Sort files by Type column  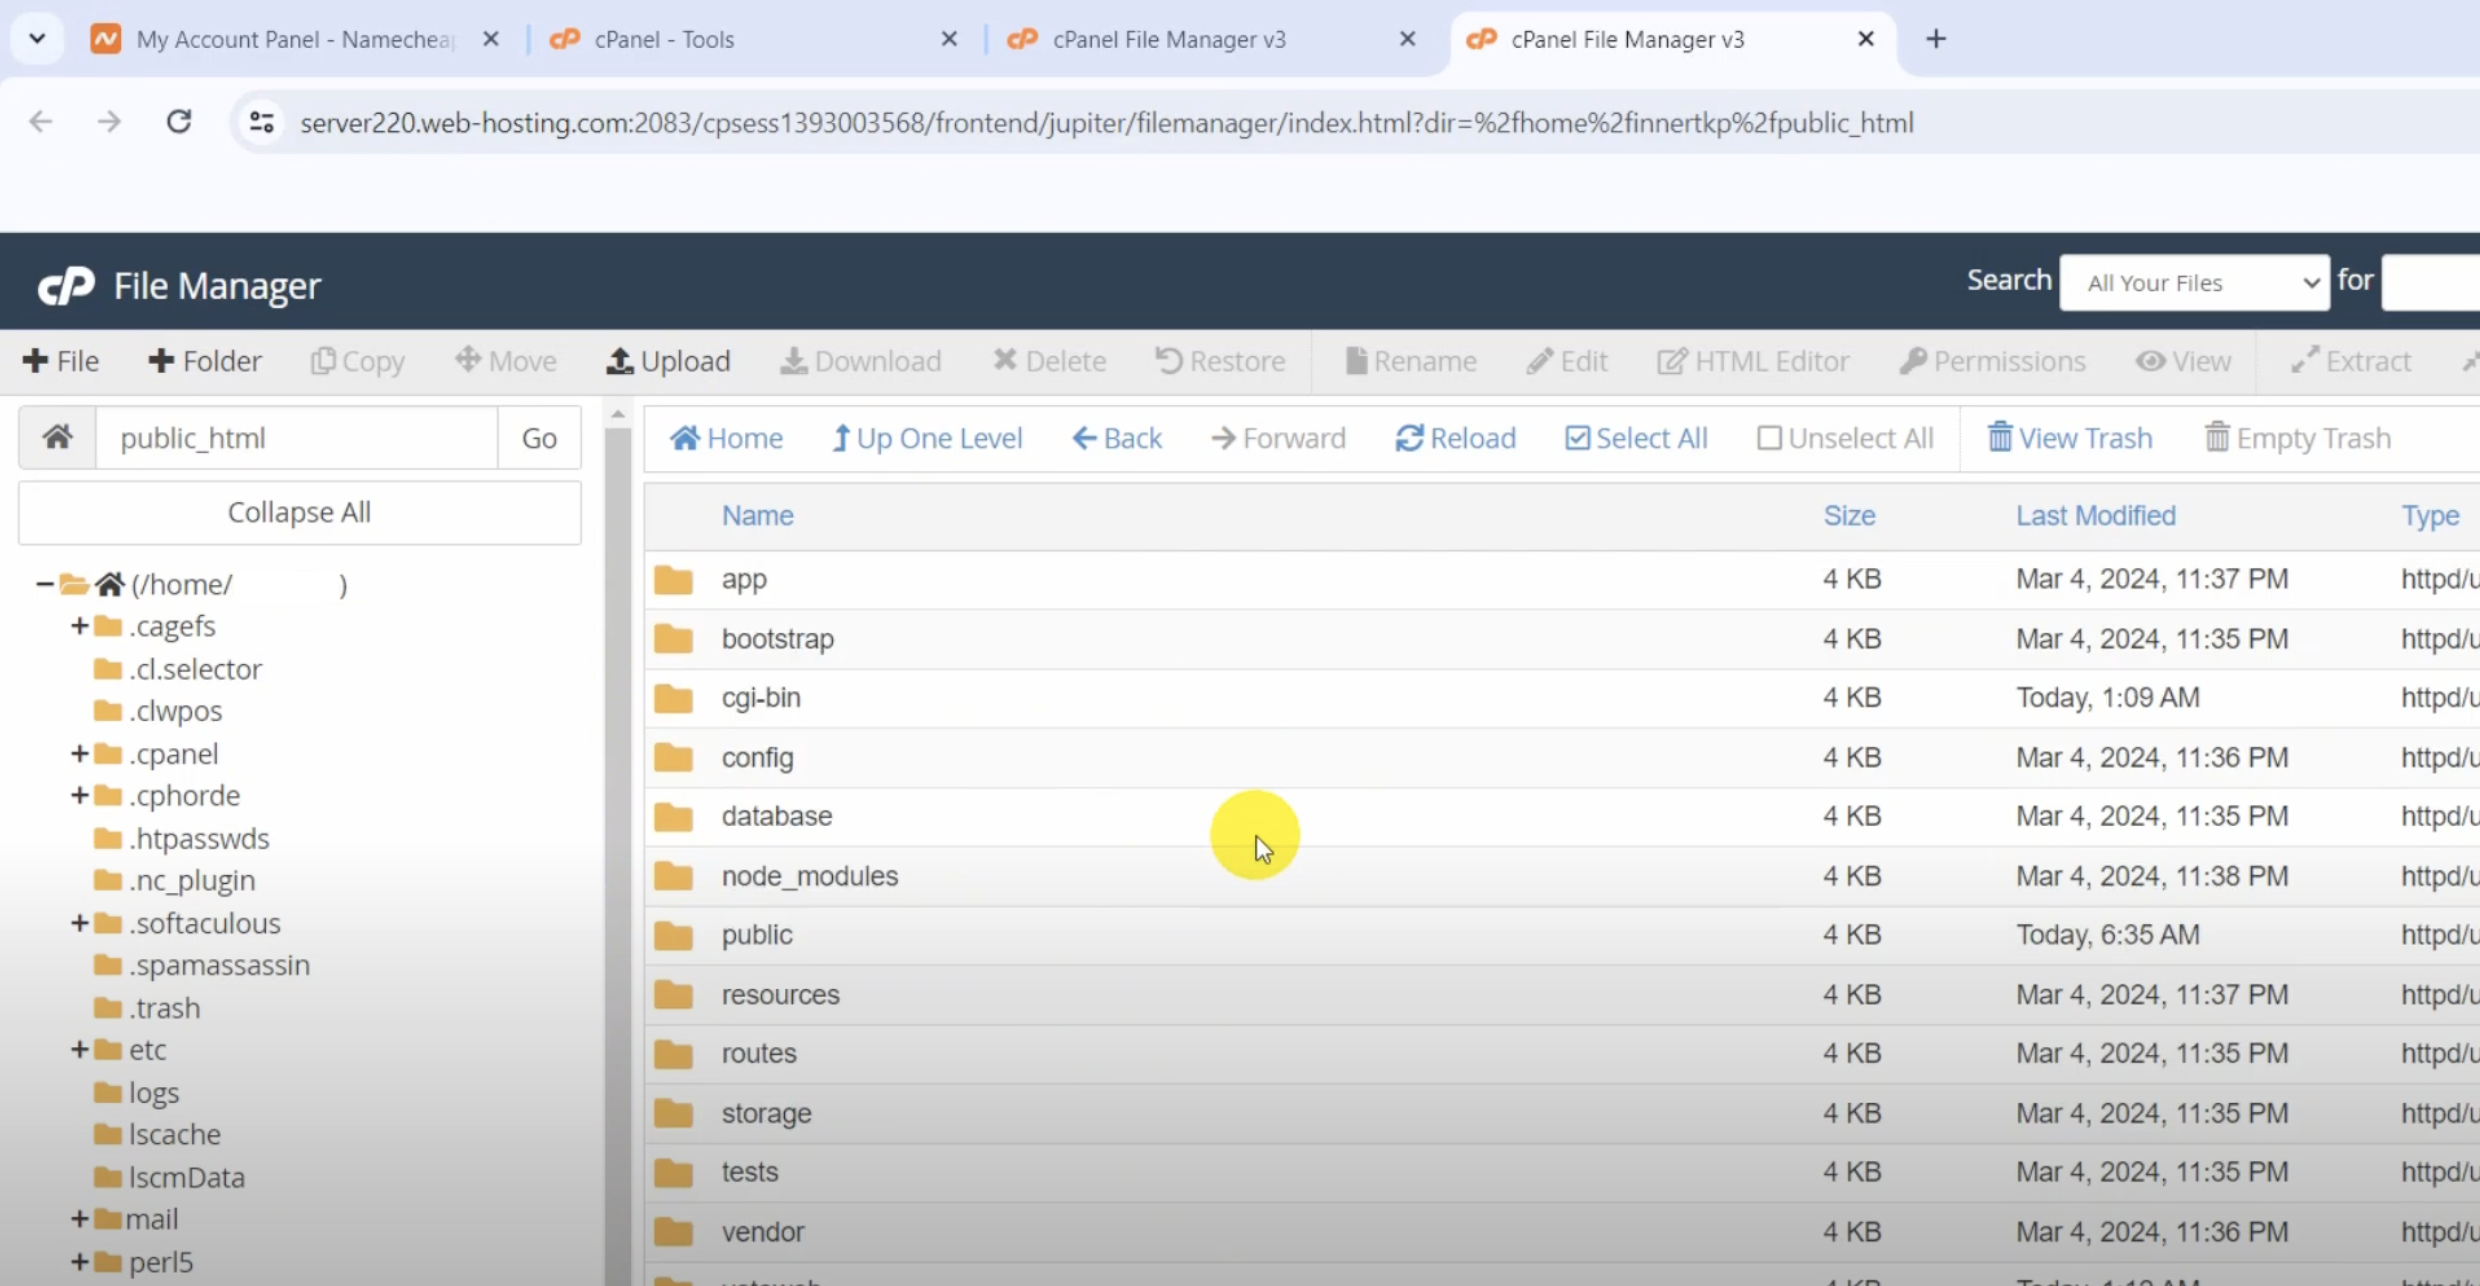tap(2430, 516)
